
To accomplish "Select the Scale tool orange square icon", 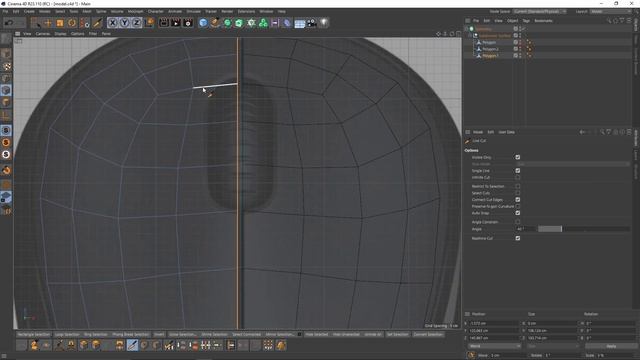I will 60,23.
